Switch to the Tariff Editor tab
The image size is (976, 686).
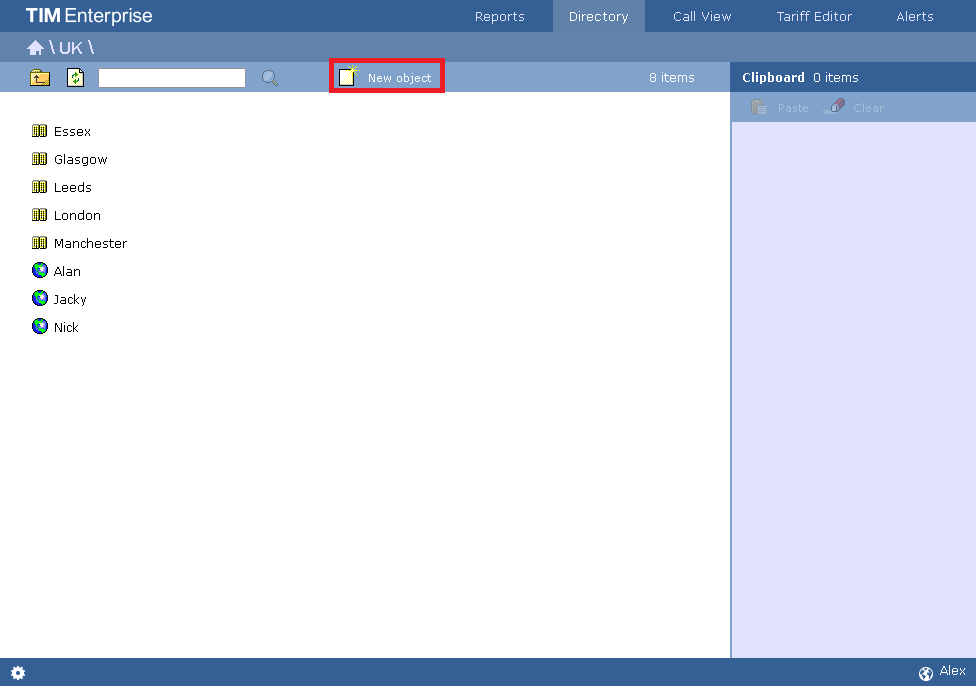pos(813,16)
